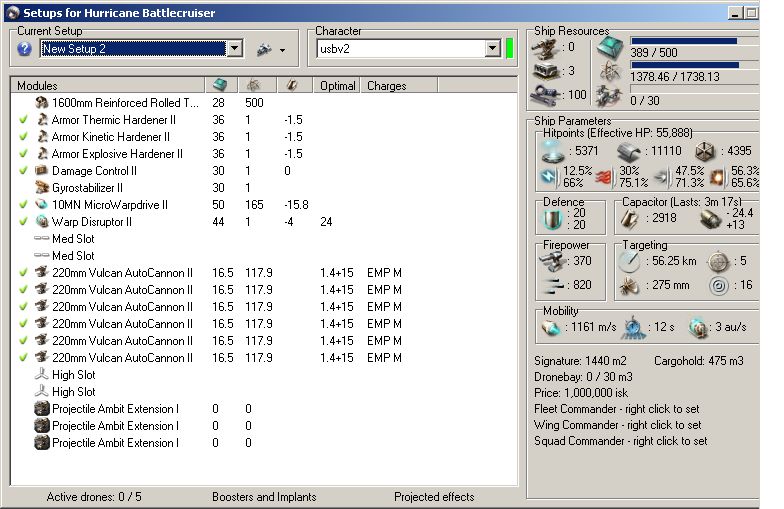Toggle the Armor Explosive Hardener II checkmark

click(23, 154)
